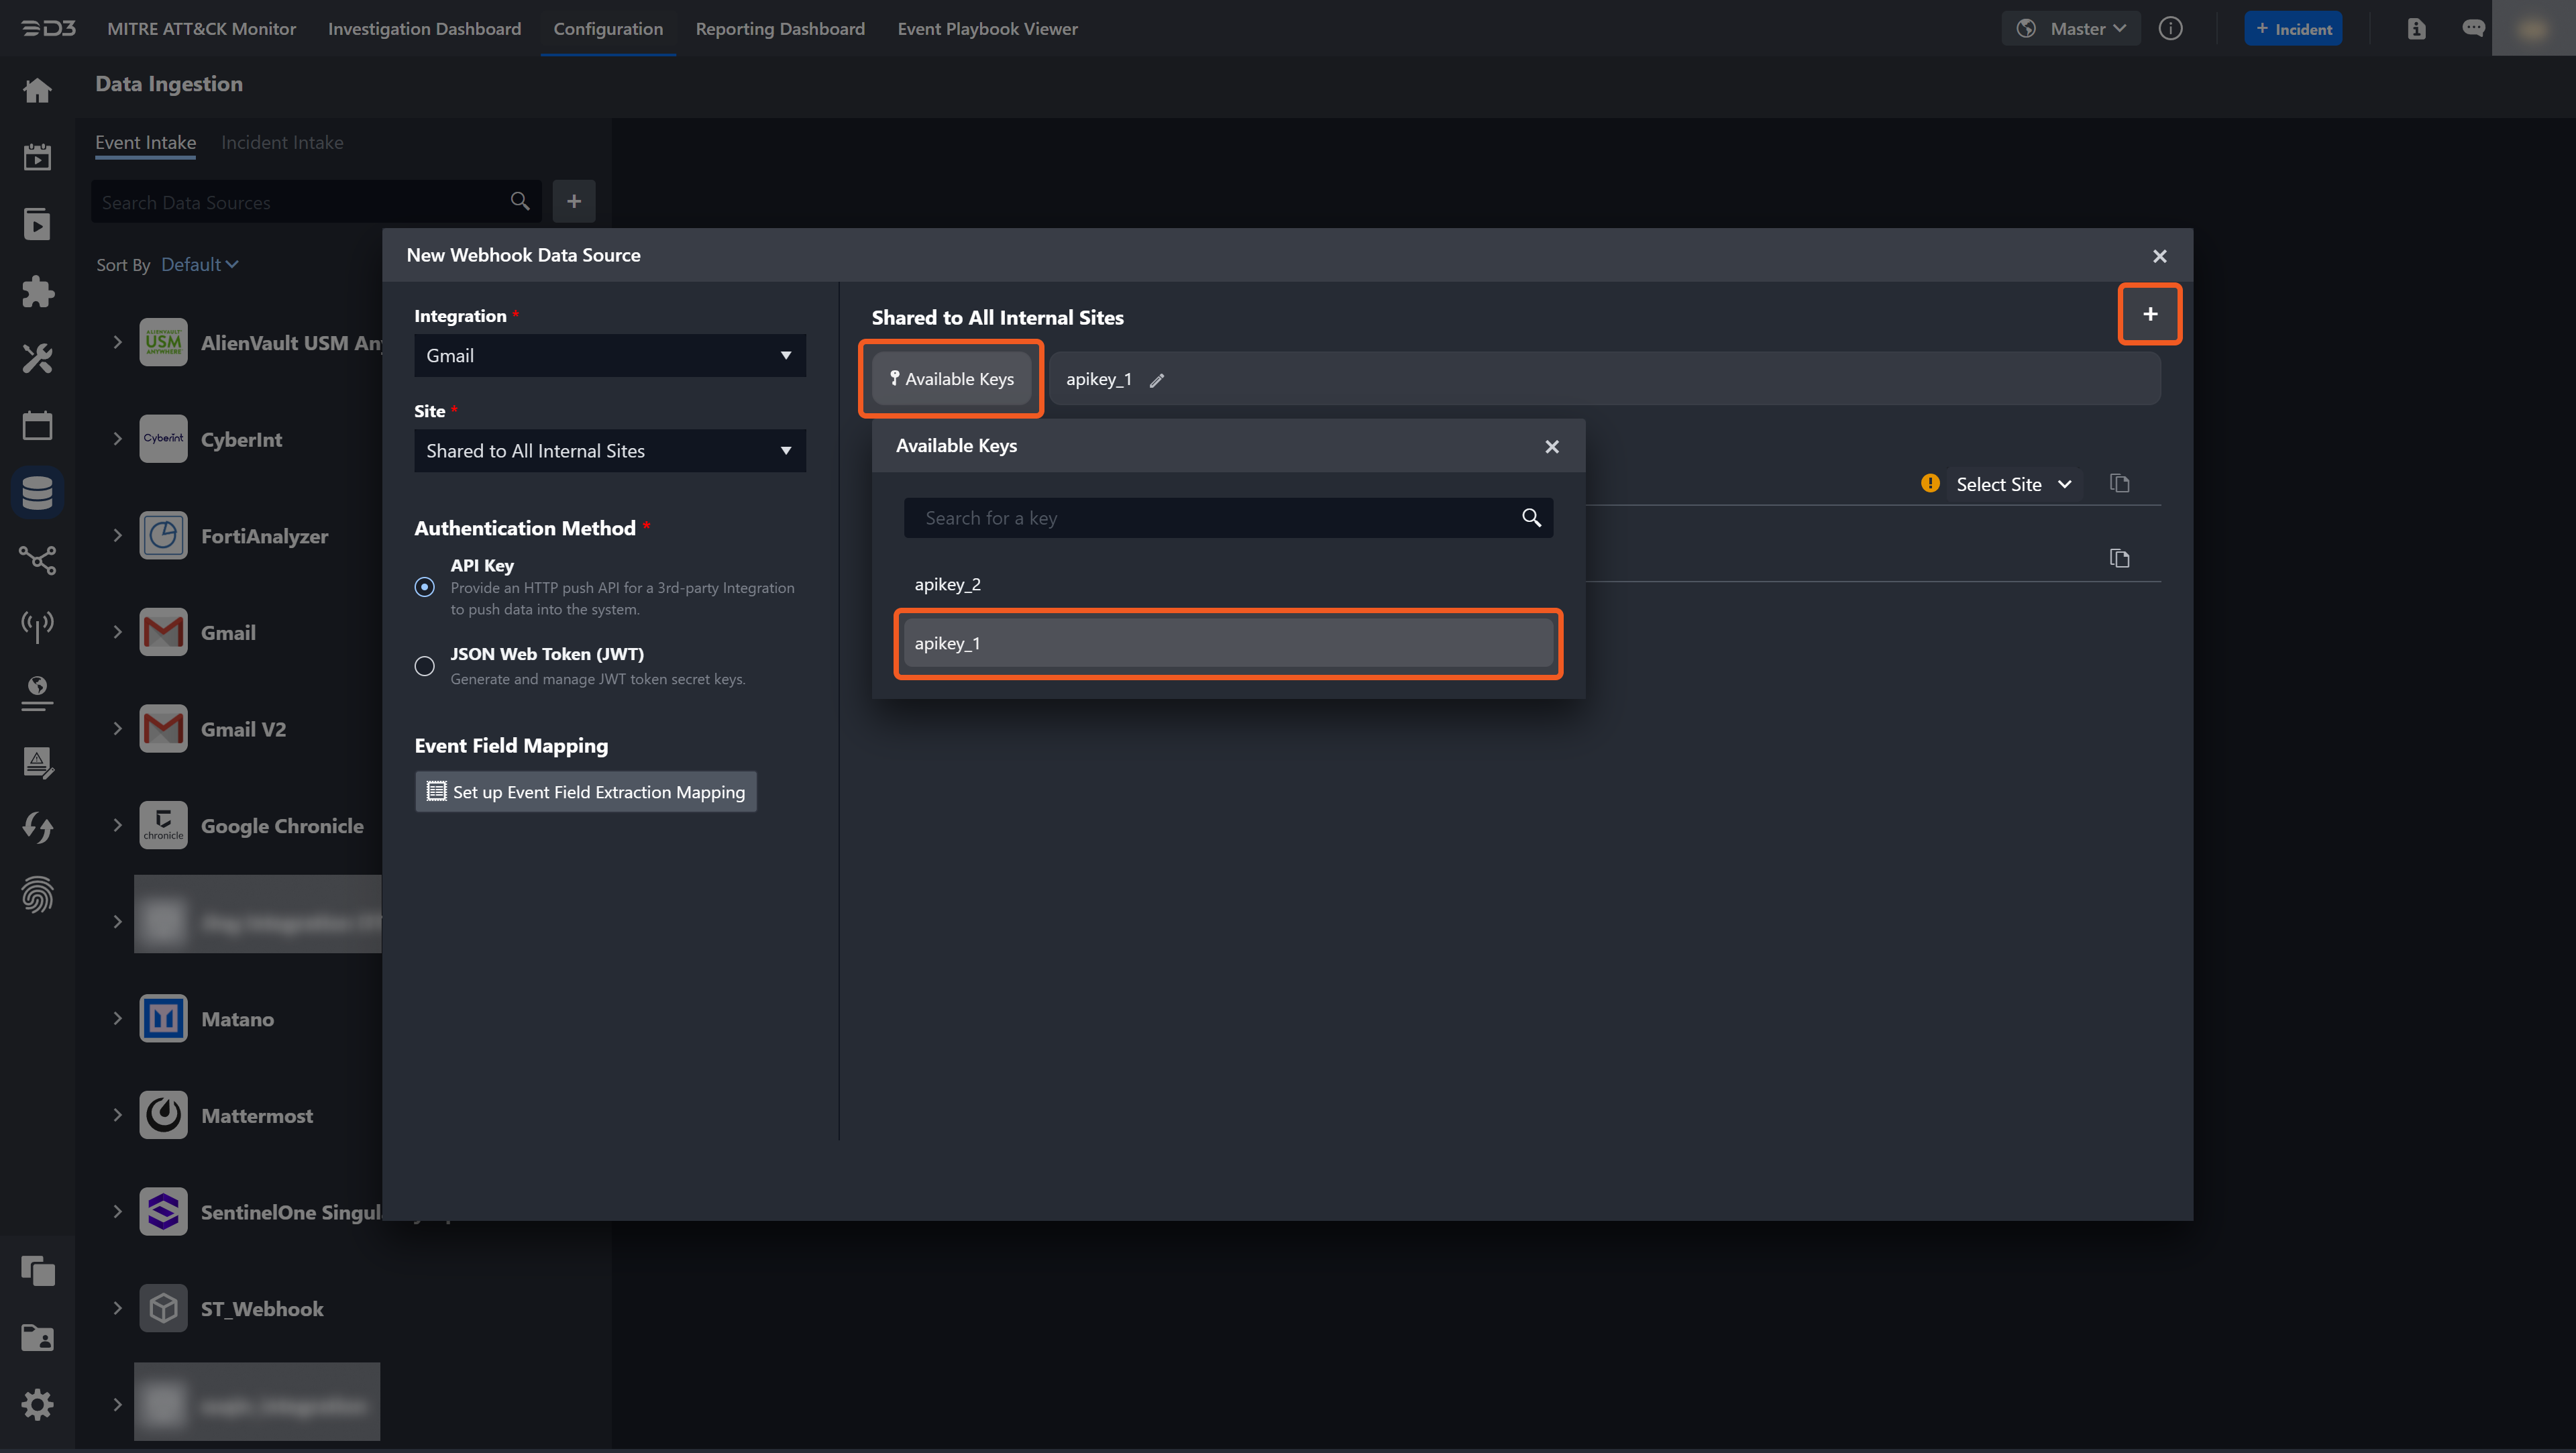
Task: Open the gear Settings icon in sidebar
Action: point(37,1404)
